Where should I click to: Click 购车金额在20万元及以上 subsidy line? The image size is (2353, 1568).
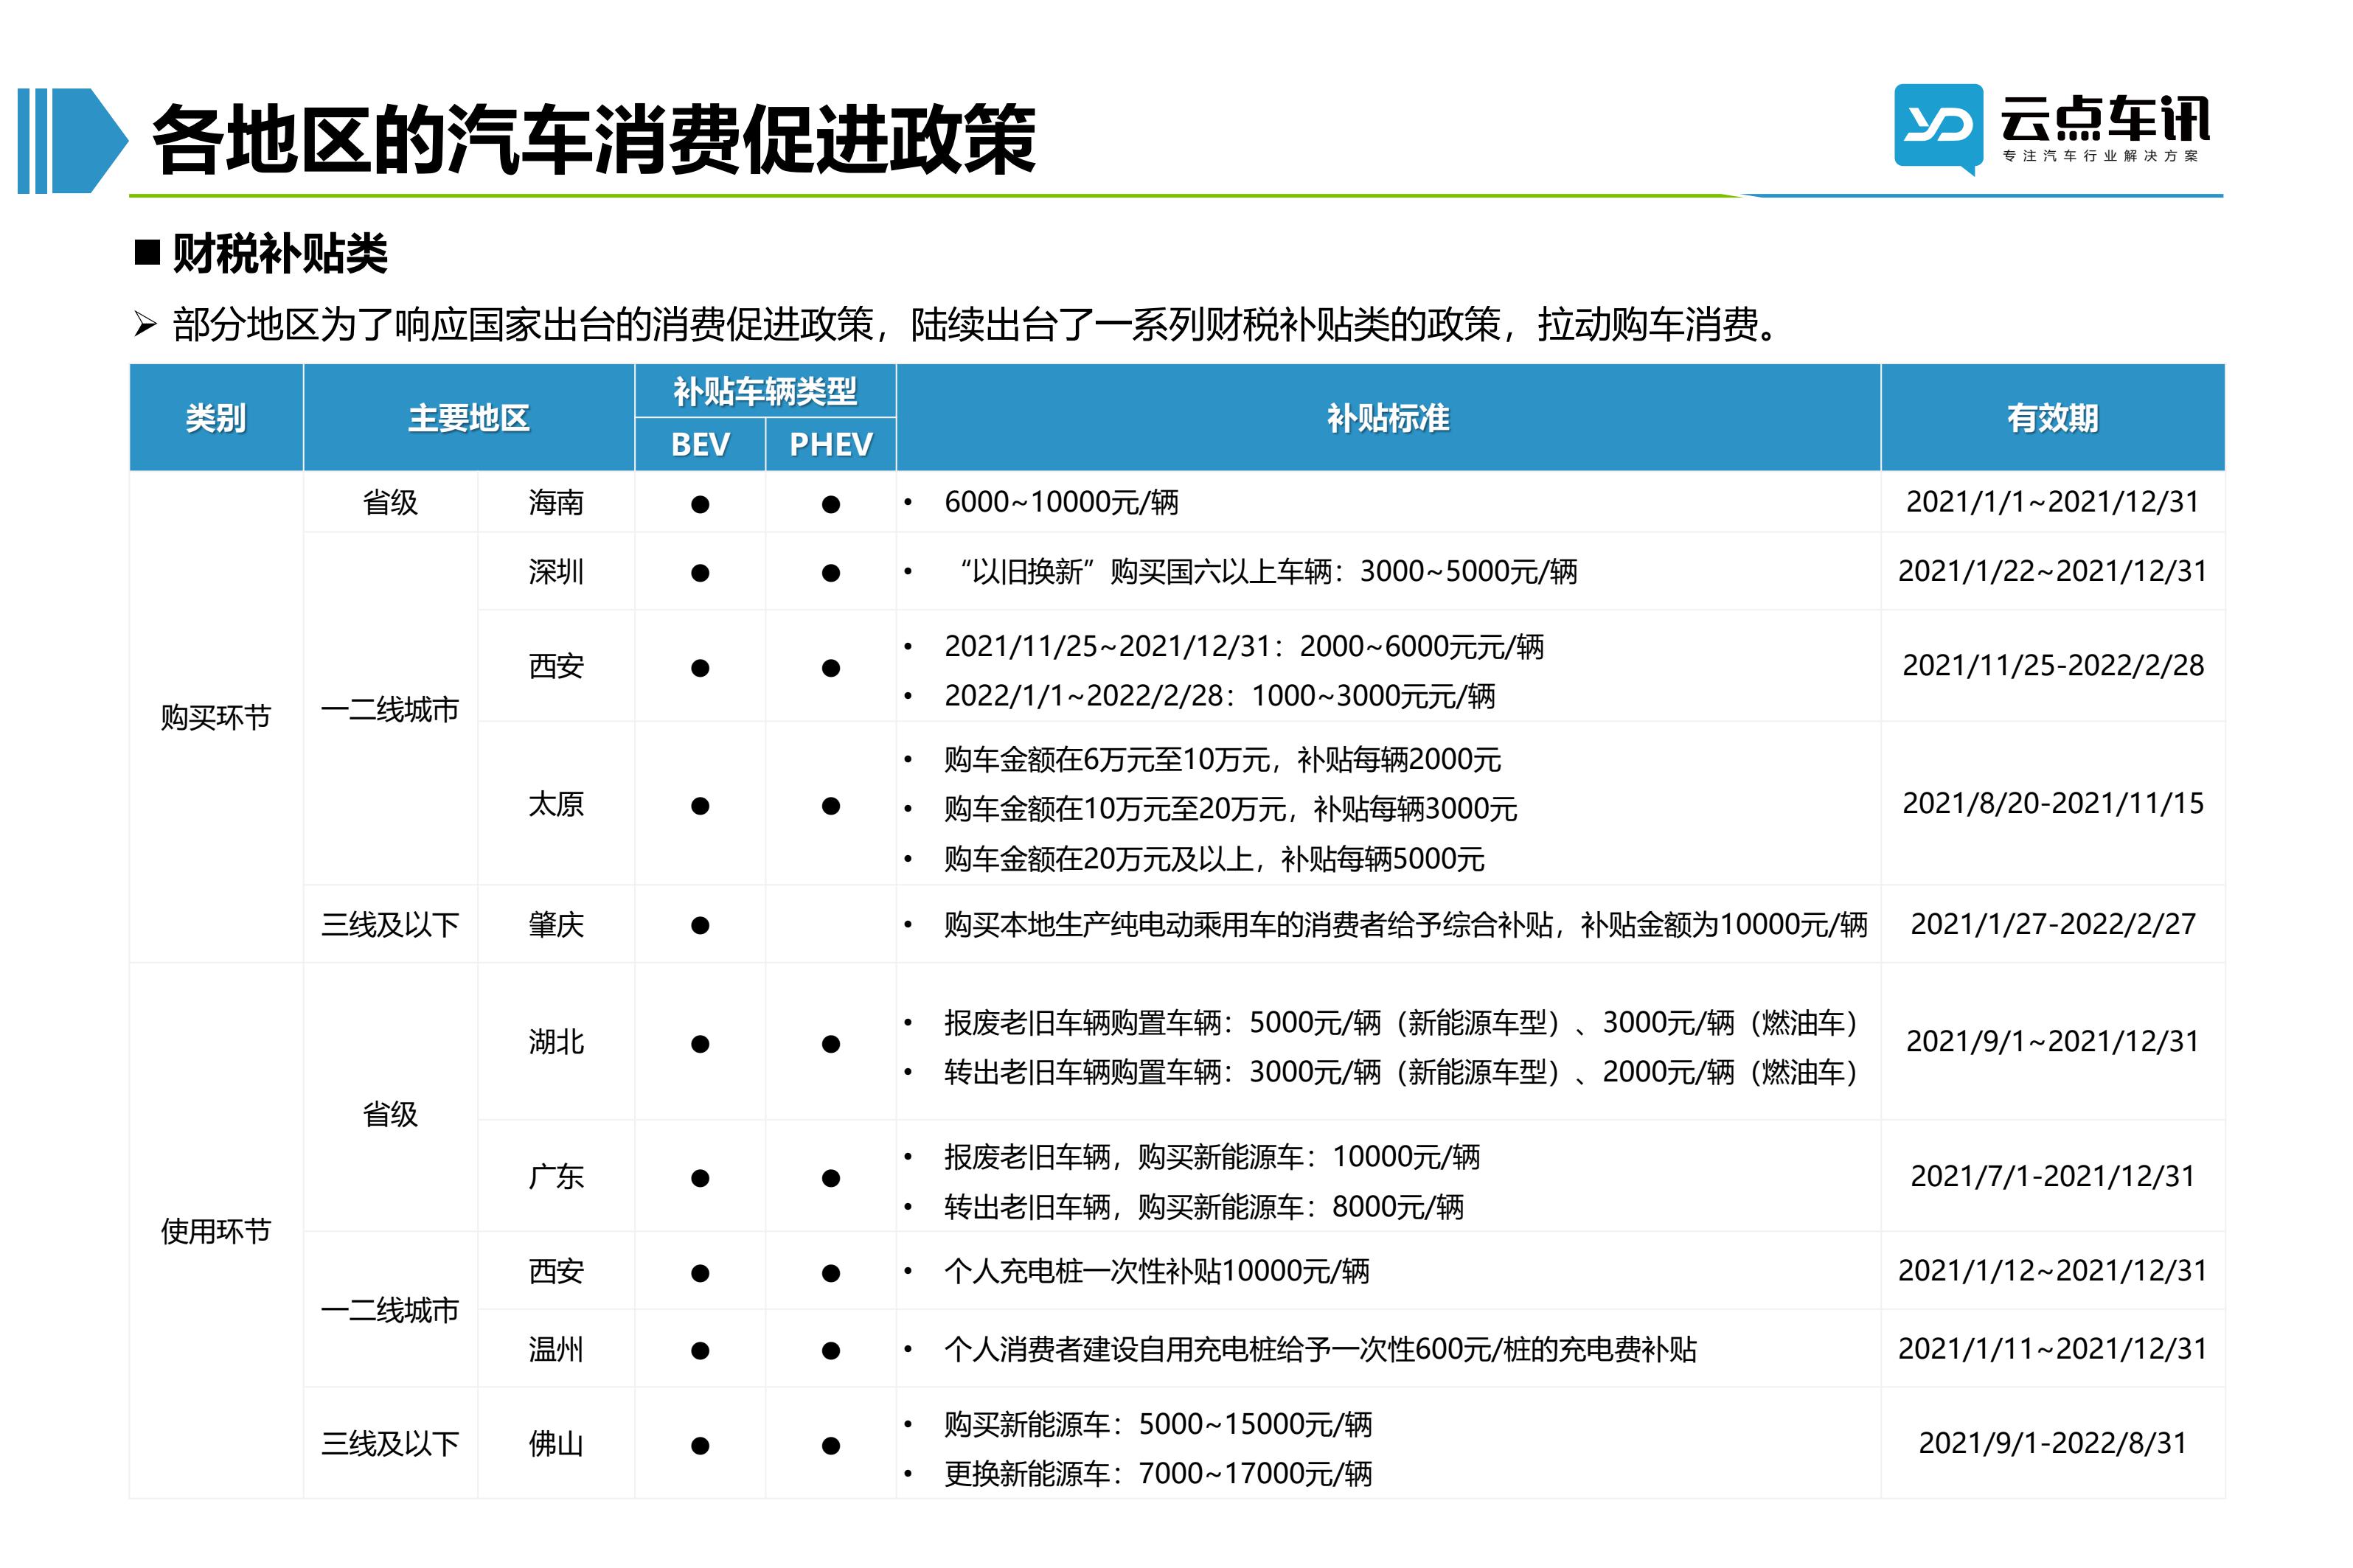(x=1214, y=859)
